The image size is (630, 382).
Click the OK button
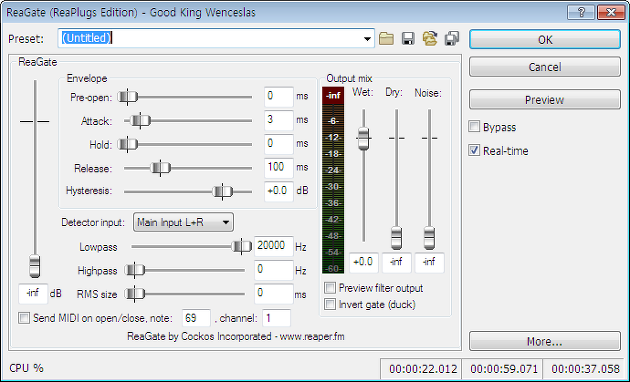point(545,40)
